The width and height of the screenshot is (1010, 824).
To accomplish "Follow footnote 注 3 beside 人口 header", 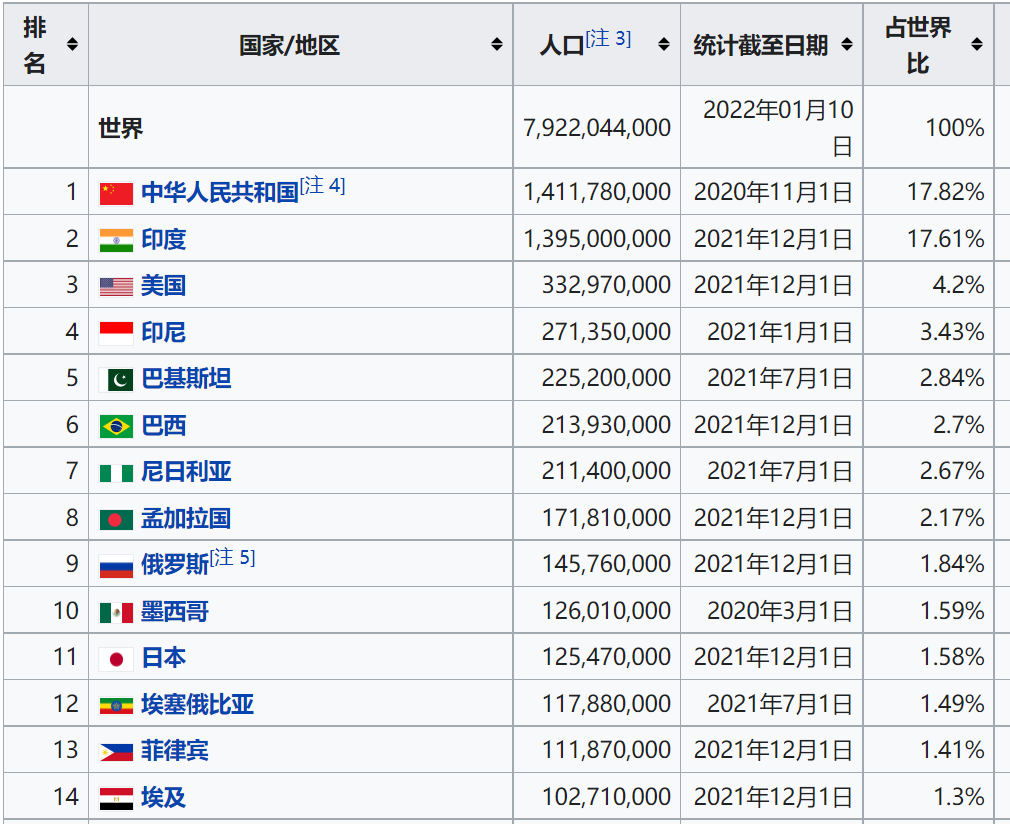I will pyautogui.click(x=608, y=39).
